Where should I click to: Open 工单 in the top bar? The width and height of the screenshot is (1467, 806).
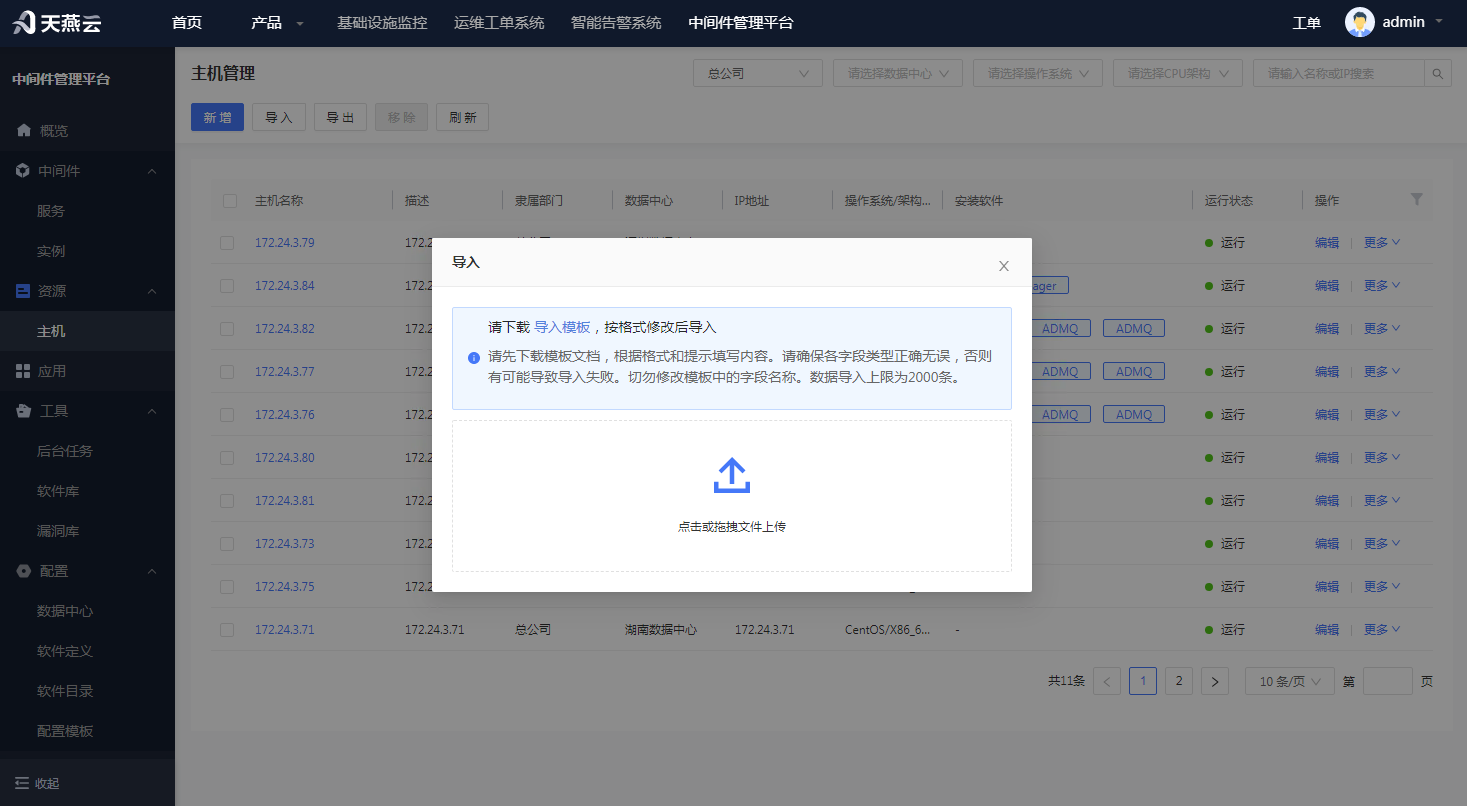pyautogui.click(x=1306, y=23)
